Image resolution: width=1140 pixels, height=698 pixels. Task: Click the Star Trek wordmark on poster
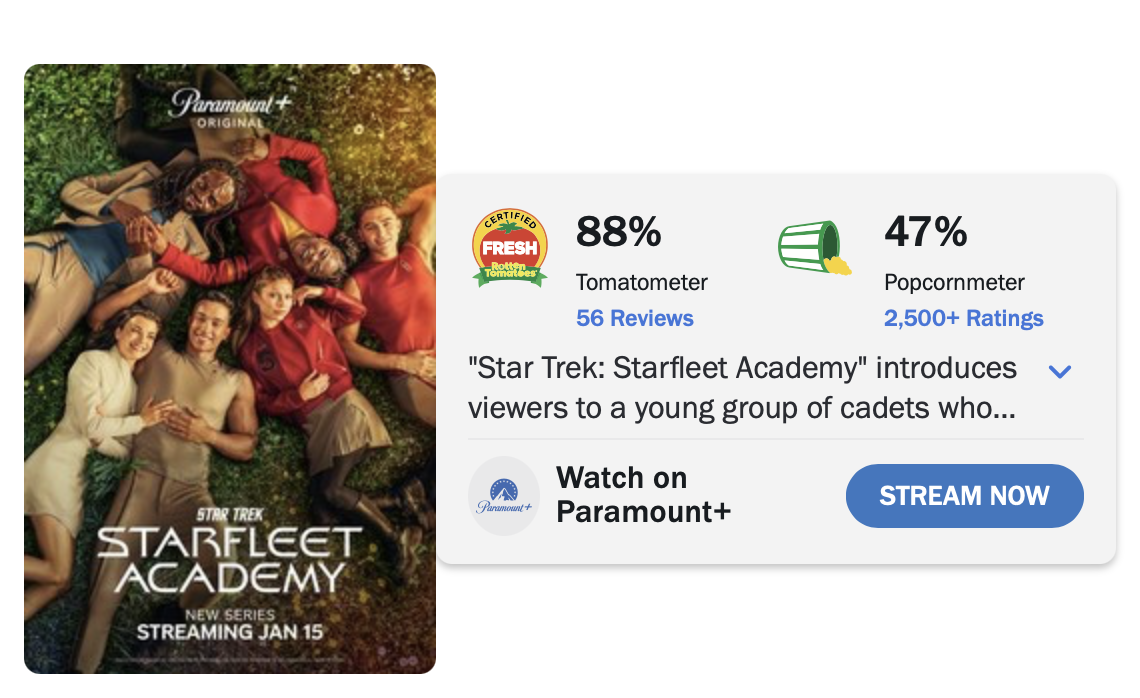click(230, 515)
